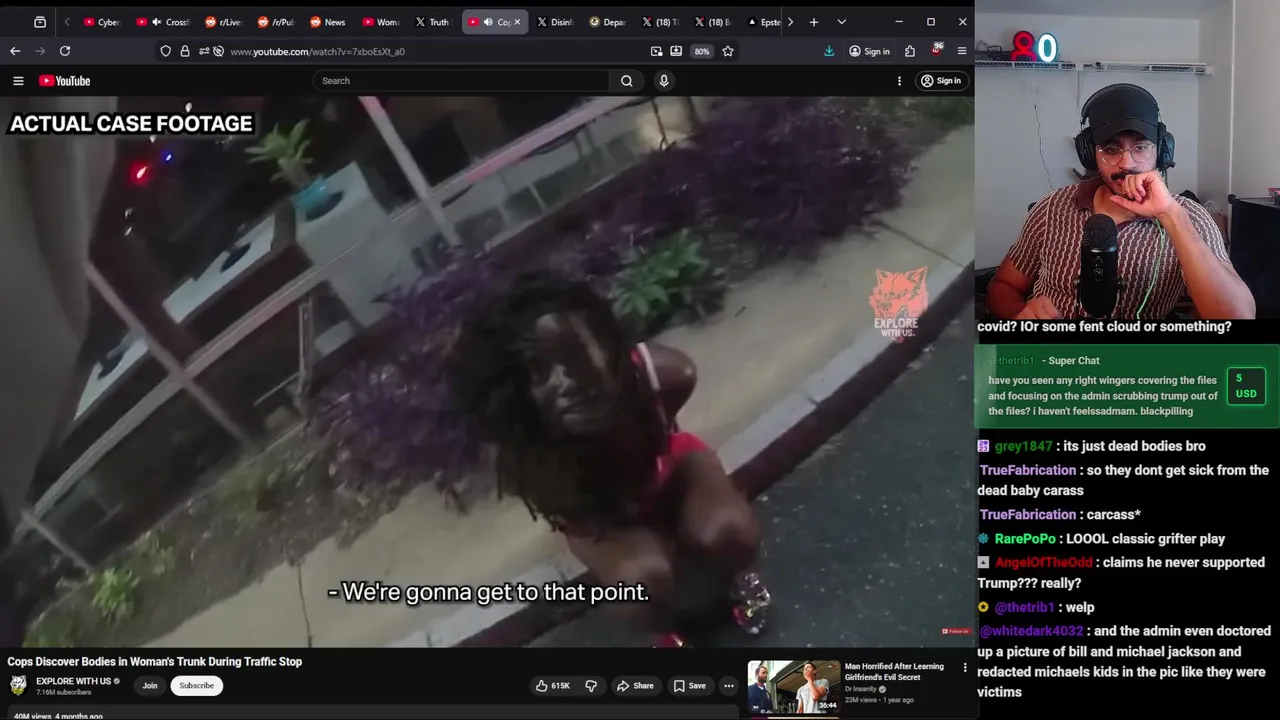Open more actions ellipsis under video
This screenshot has height=720, width=1280.
pos(728,686)
